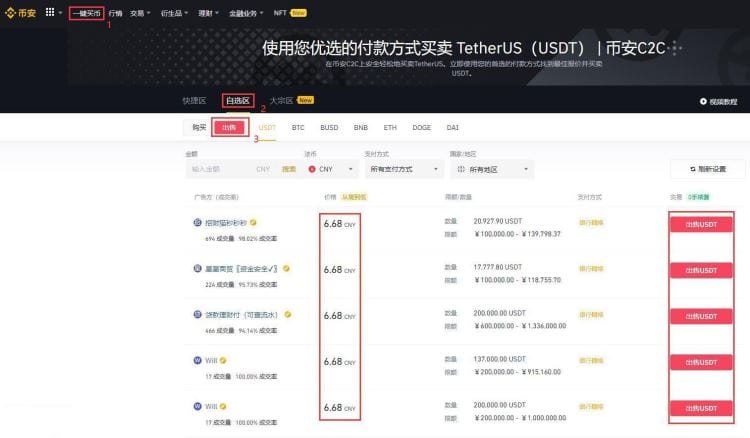This screenshot has width=750, height=438.
Task: Open the 理财 dropdown menu
Action: tap(209, 13)
